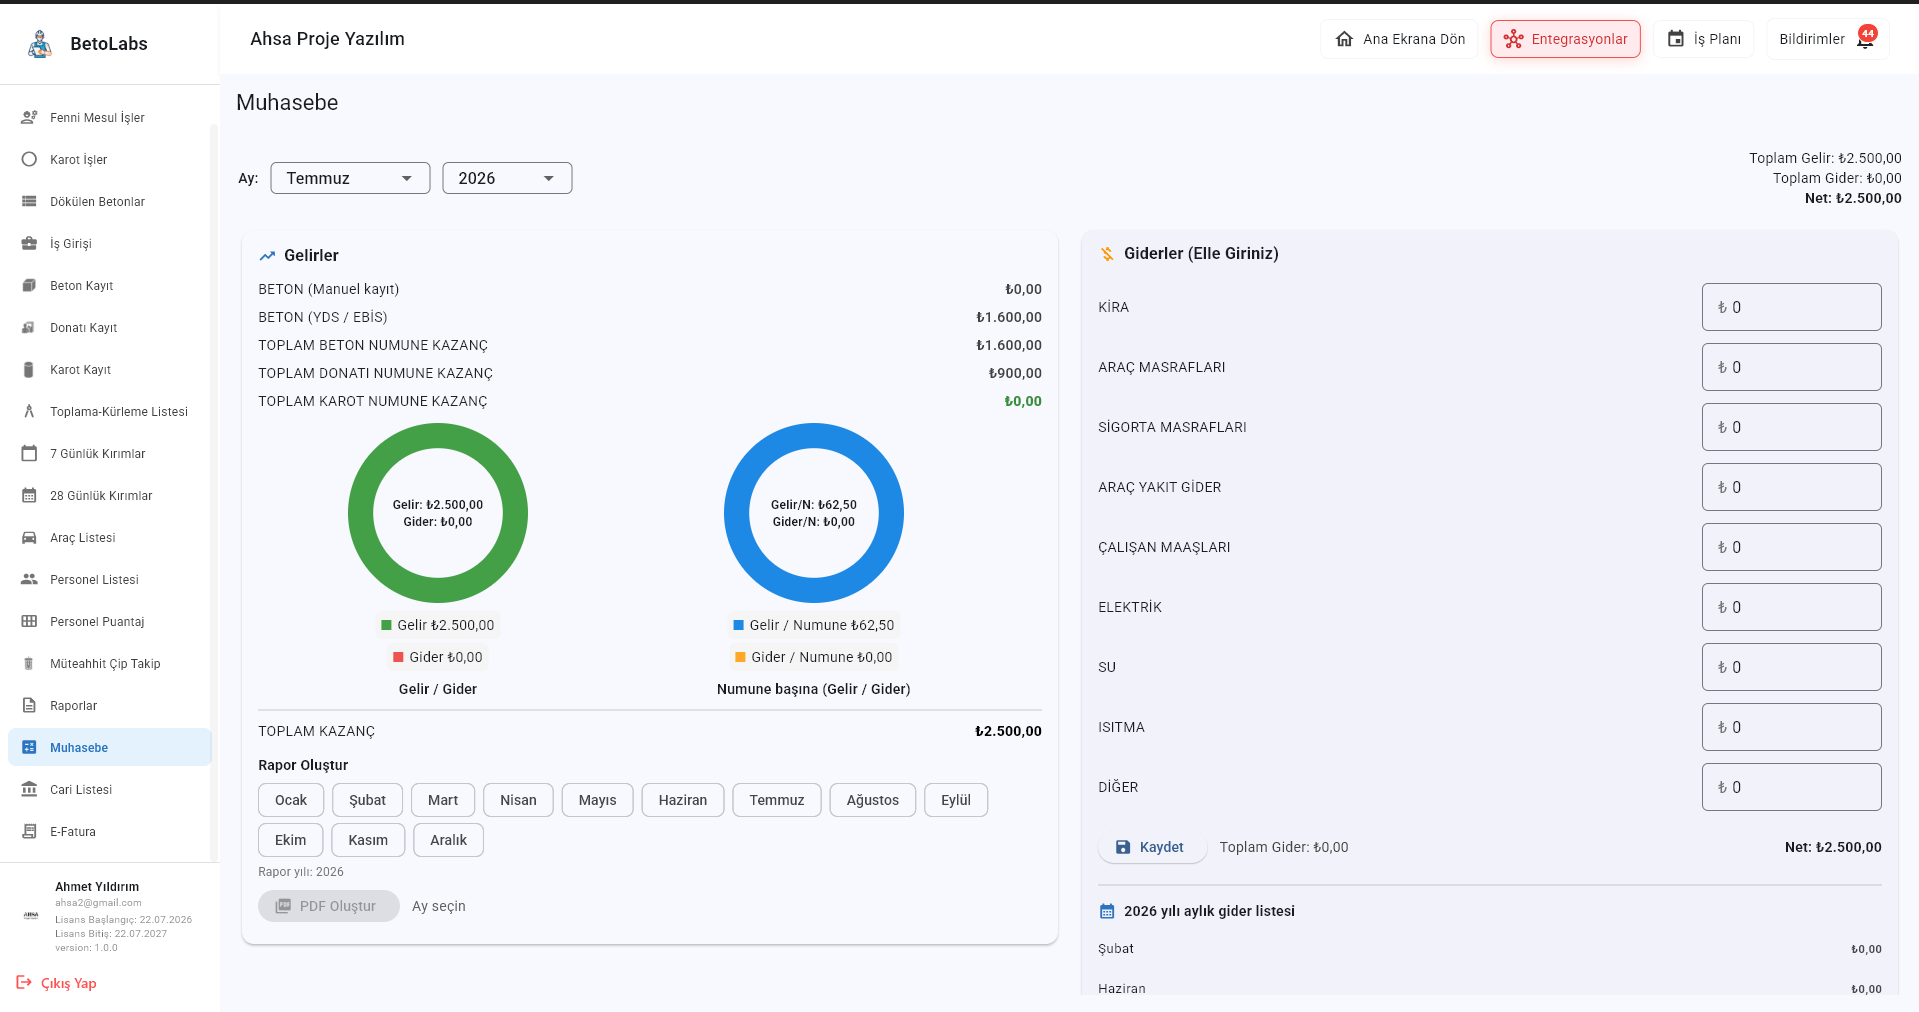Click the Personel Listesi people icon
The height and width of the screenshot is (1012, 1919).
point(29,579)
